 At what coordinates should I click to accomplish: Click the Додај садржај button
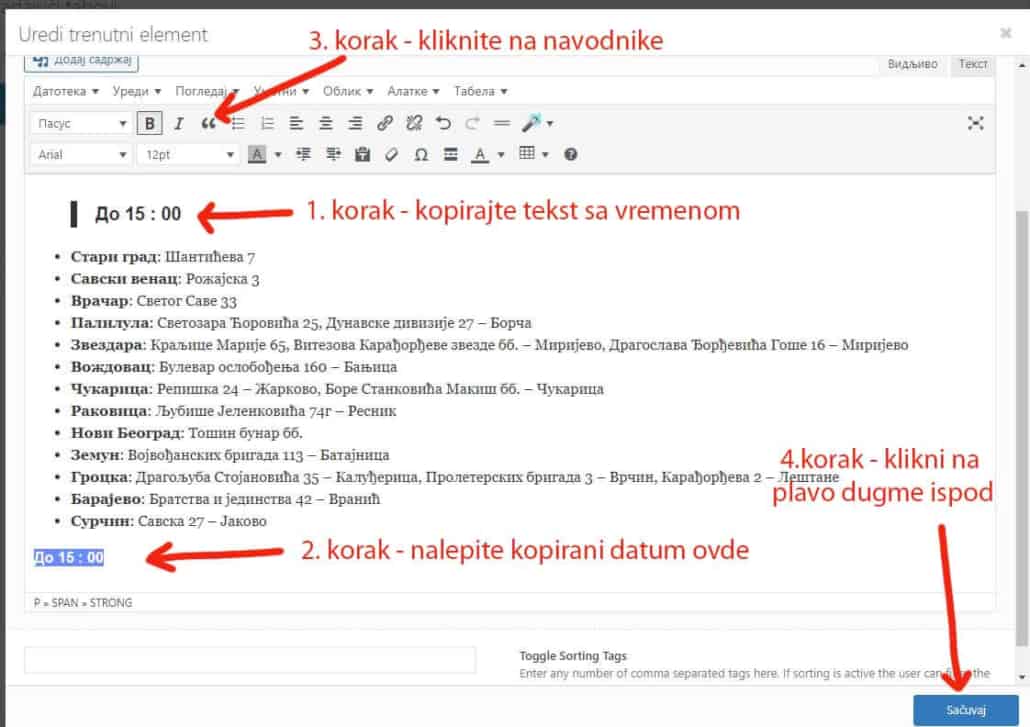81,61
